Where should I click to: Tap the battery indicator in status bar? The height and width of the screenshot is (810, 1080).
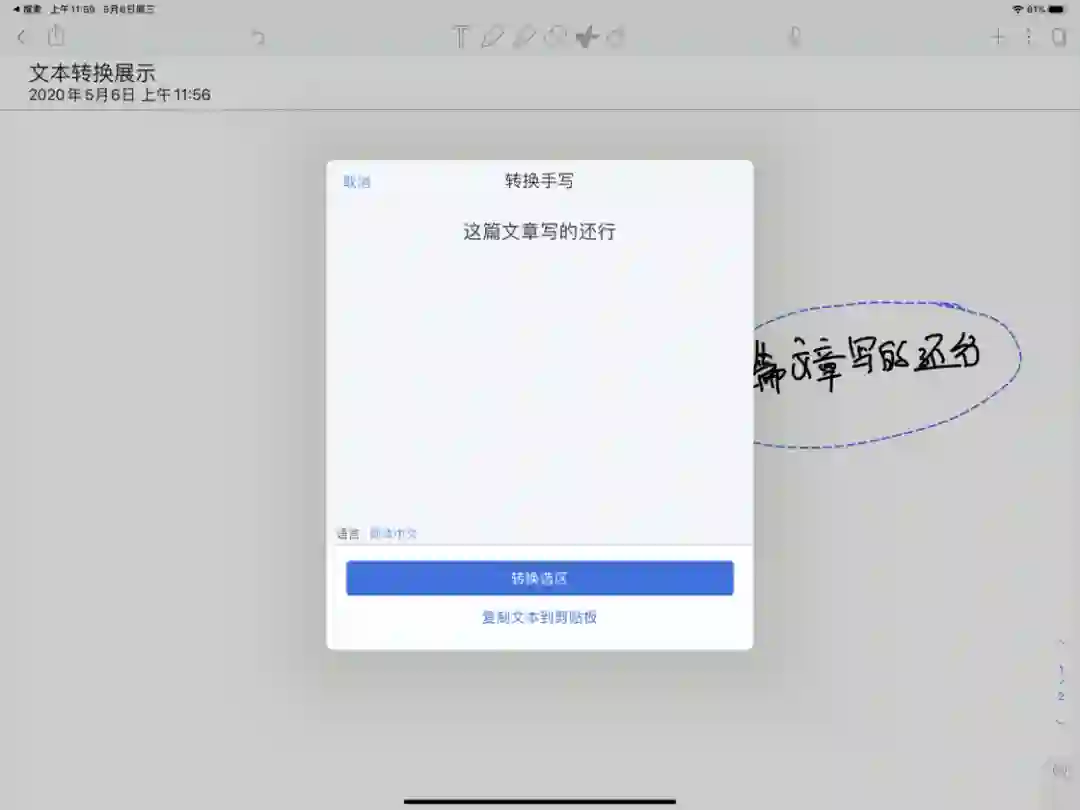pos(1057,9)
